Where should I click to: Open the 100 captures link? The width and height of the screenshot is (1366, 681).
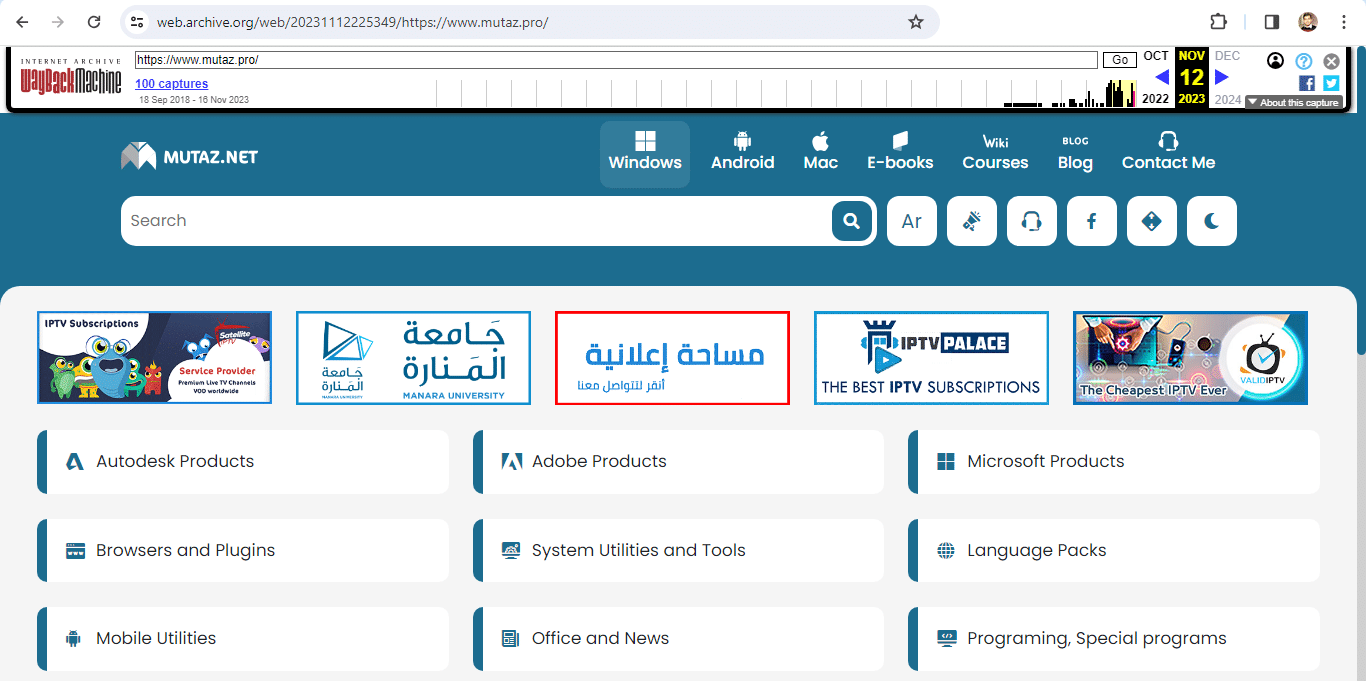click(x=172, y=84)
